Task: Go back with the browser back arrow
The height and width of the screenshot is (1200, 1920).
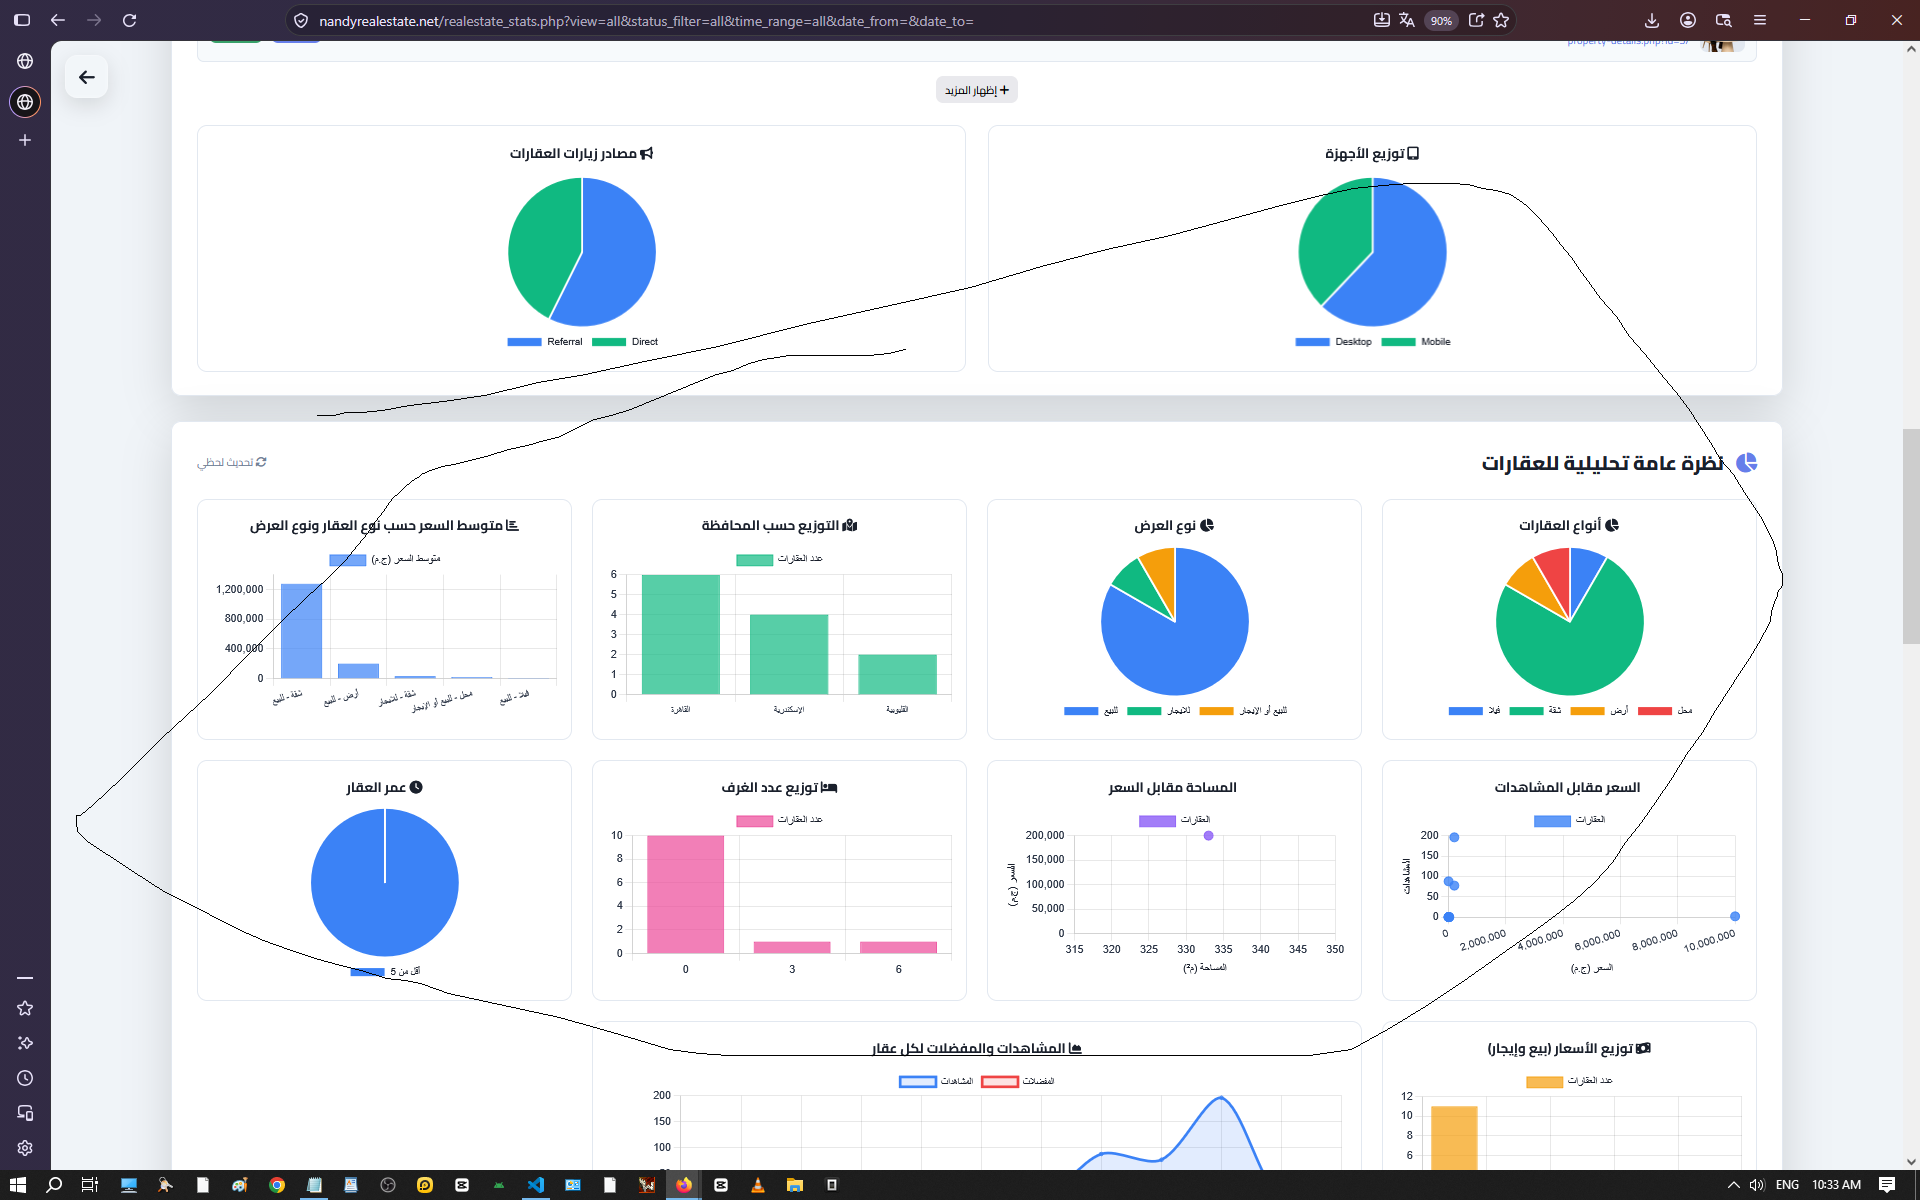Action: tap(58, 20)
